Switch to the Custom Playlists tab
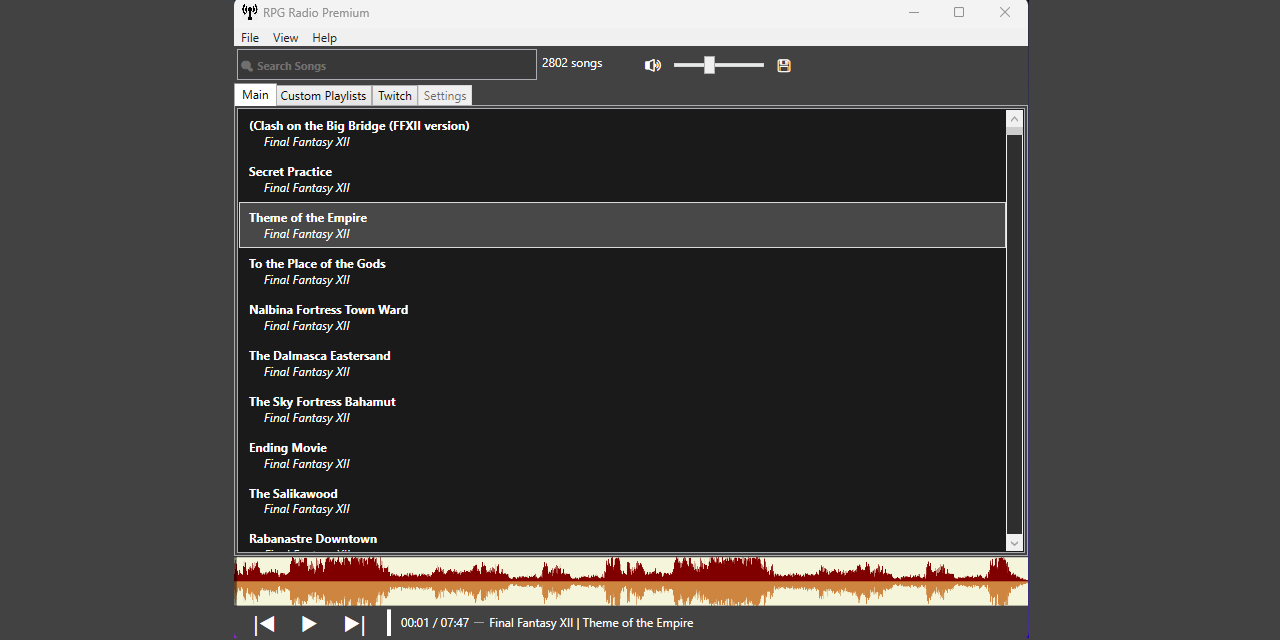1280x640 pixels. coord(323,95)
